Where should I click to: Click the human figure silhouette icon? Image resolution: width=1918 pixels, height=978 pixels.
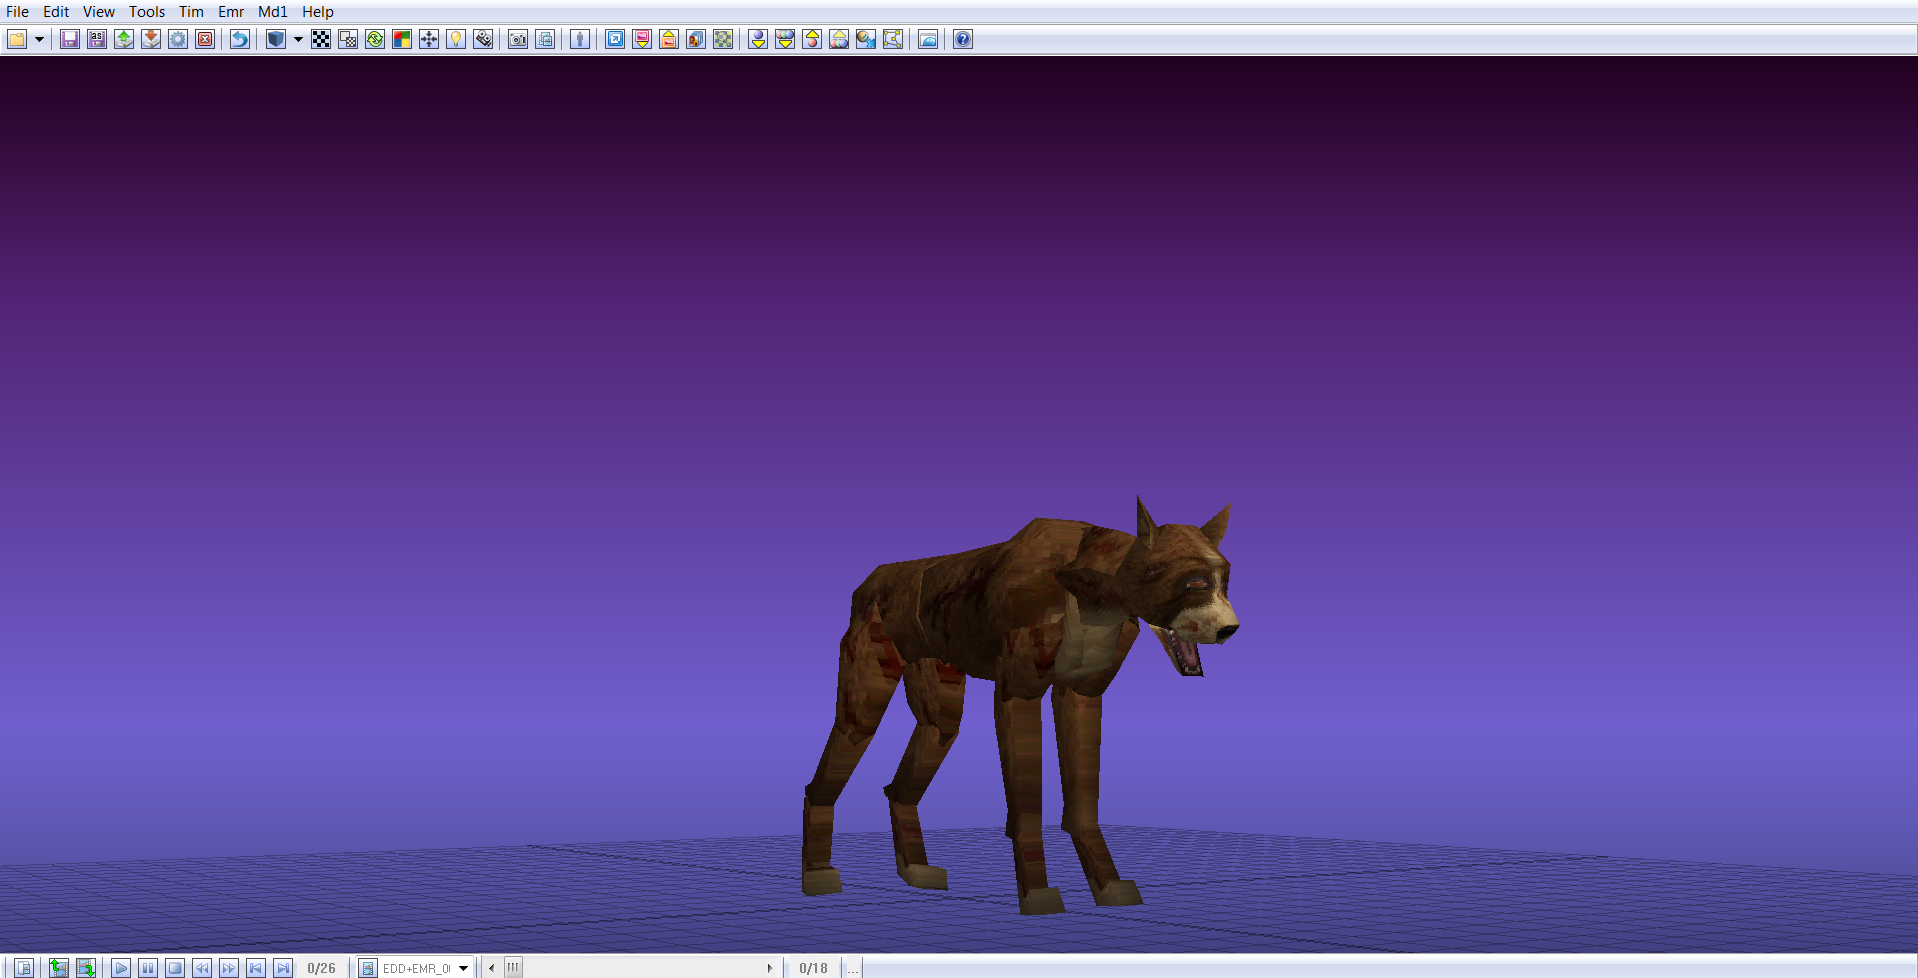[x=580, y=39]
